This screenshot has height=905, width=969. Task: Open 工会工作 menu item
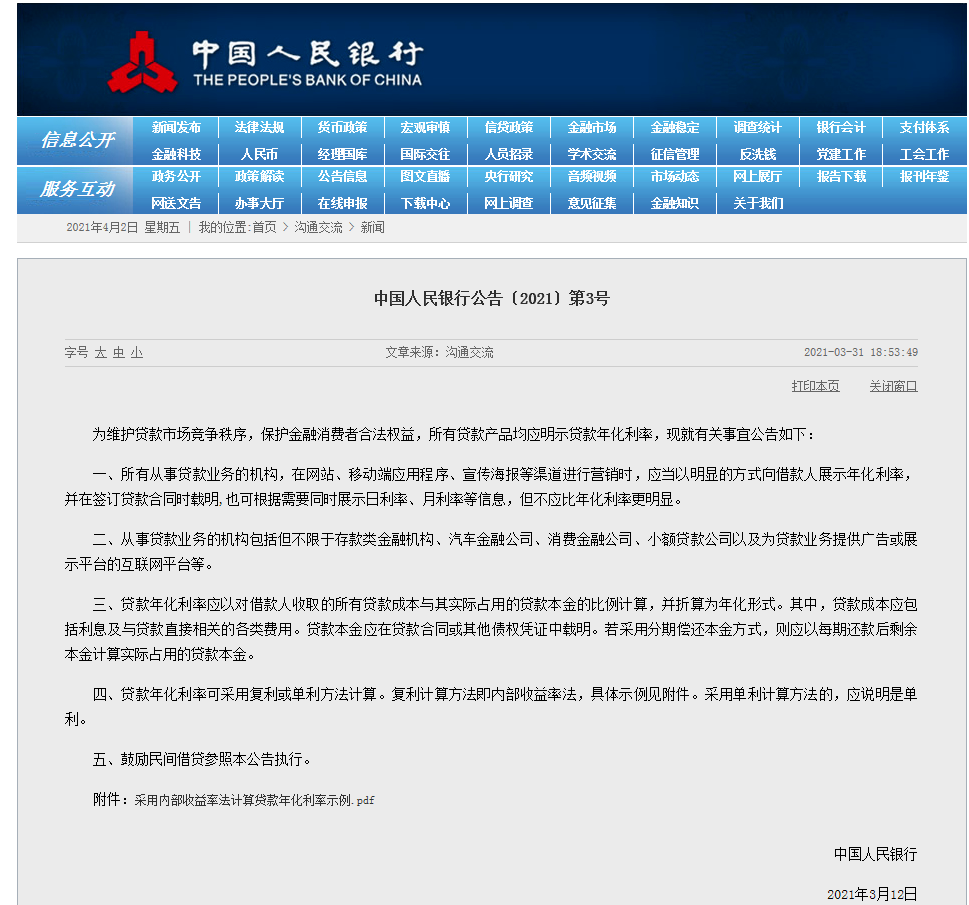[924, 154]
